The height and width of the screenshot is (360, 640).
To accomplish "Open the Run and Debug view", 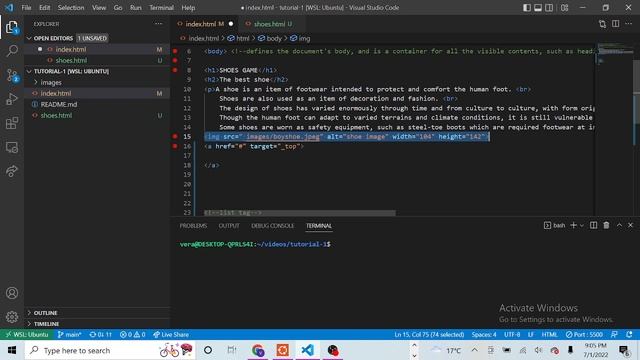I will tap(12, 99).
